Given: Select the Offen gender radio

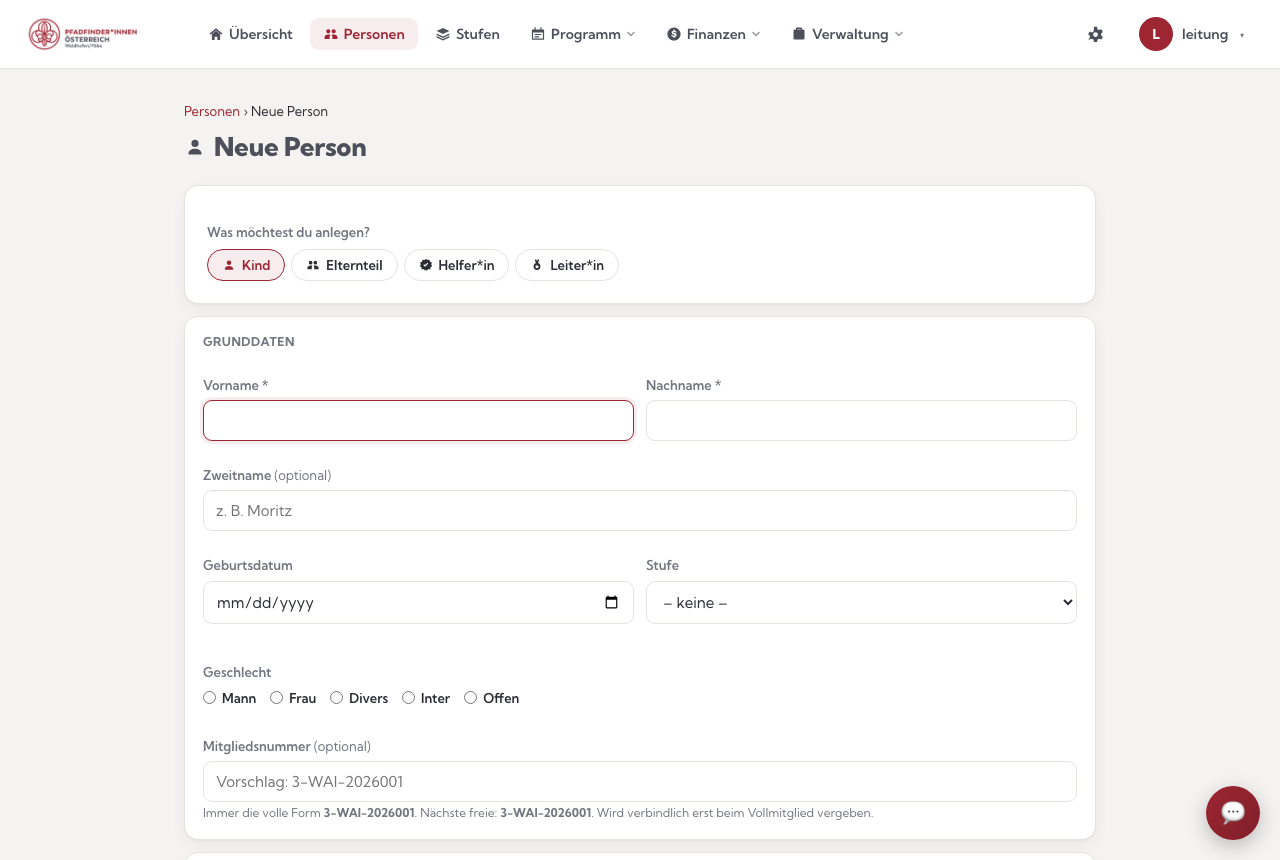Looking at the screenshot, I should click(x=471, y=698).
